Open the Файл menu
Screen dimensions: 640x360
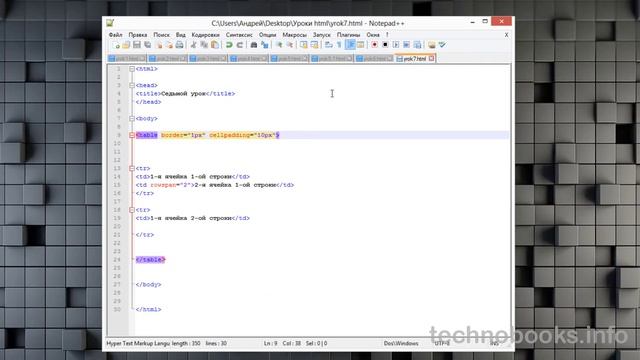[116, 35]
